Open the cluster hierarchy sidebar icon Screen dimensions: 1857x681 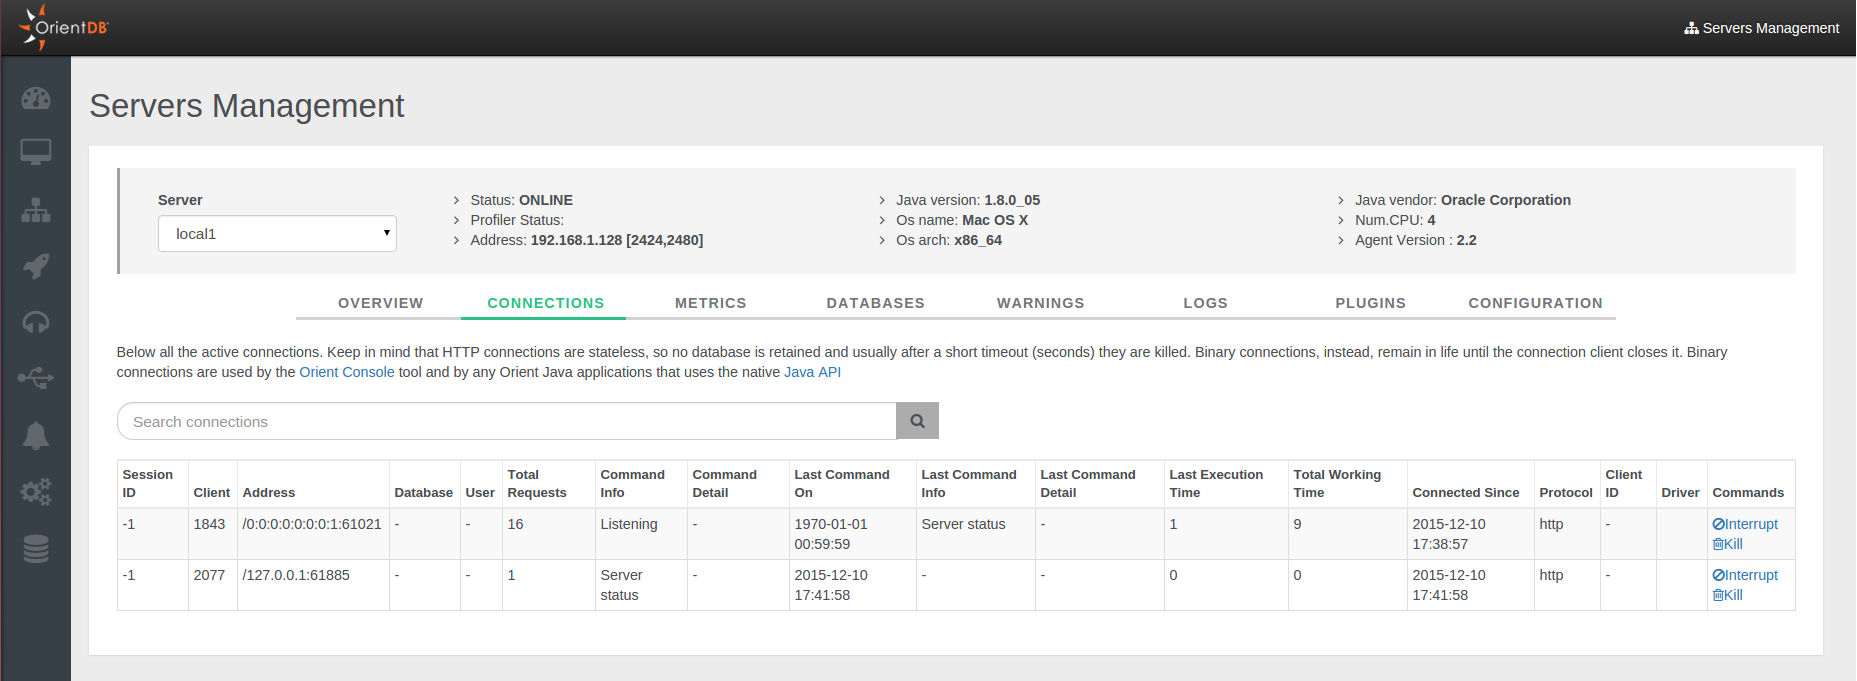click(36, 210)
